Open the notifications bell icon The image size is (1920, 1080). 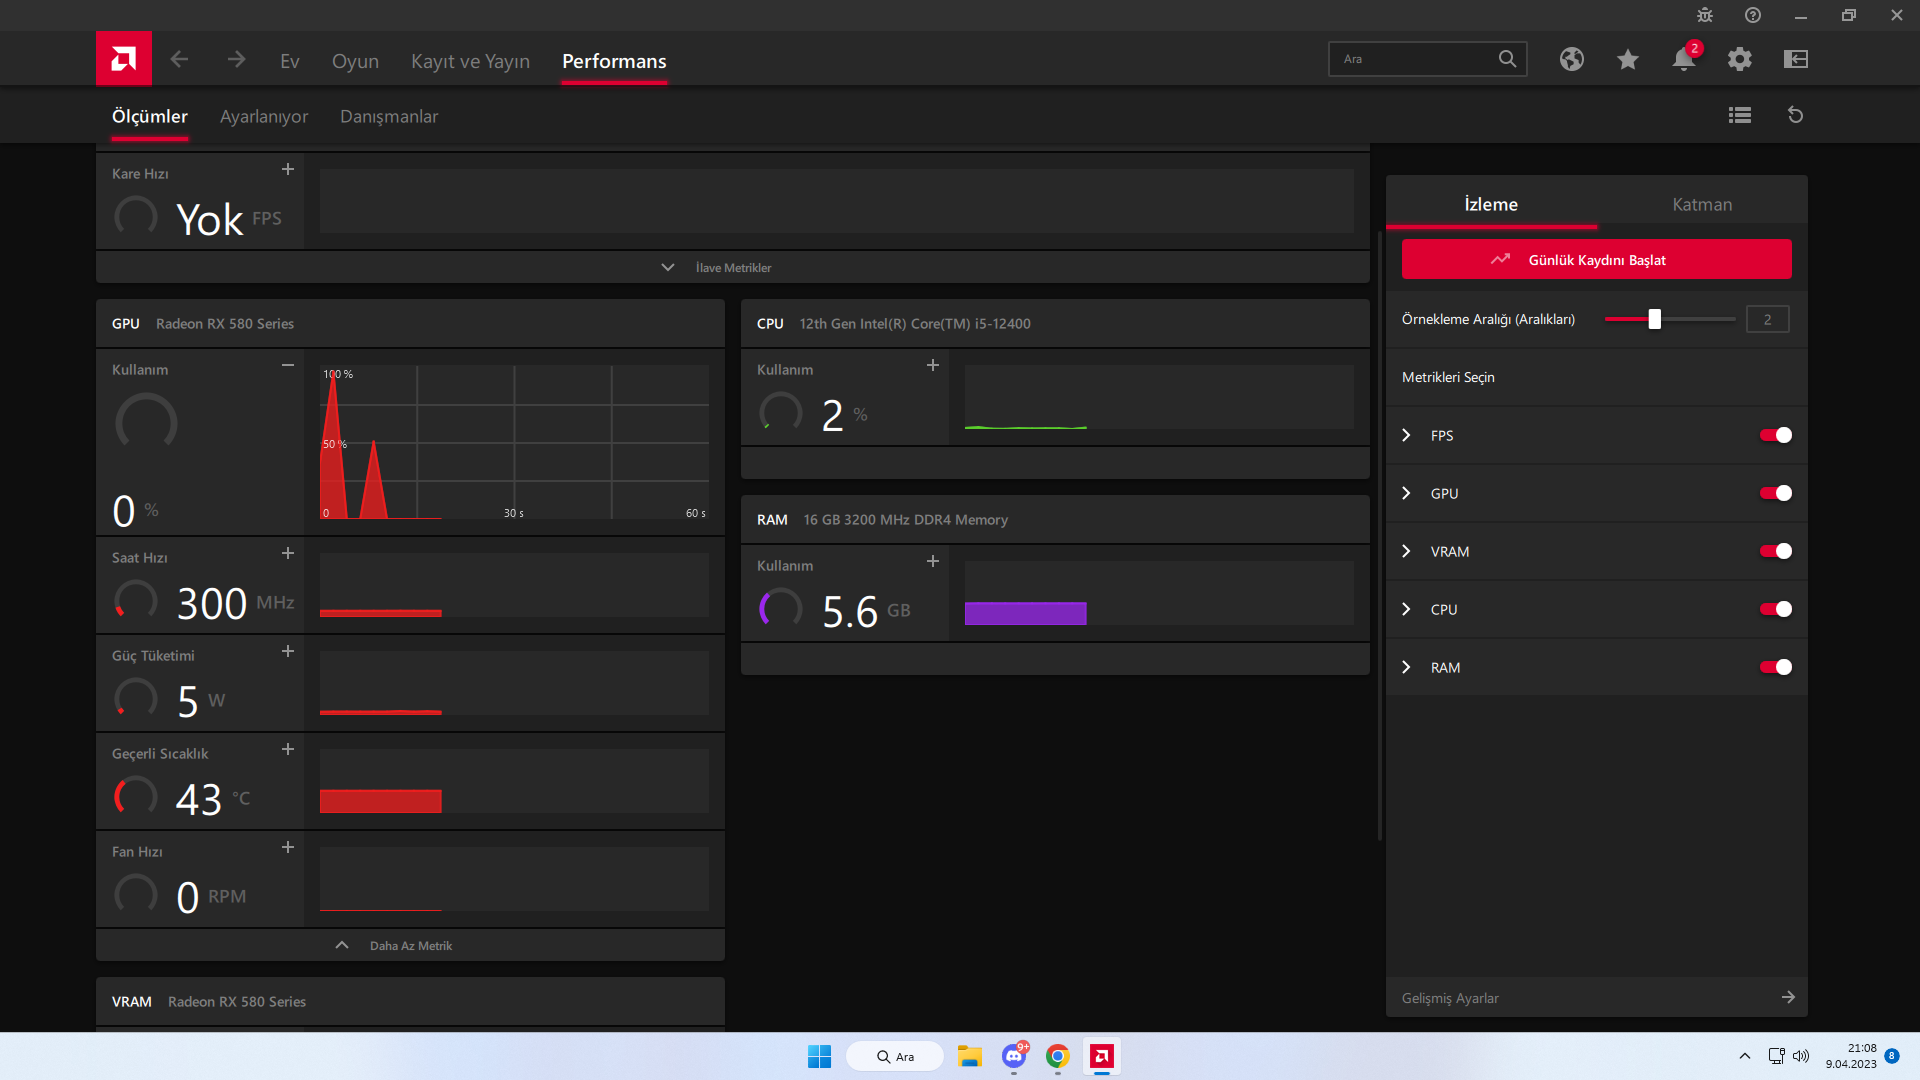coord(1683,60)
